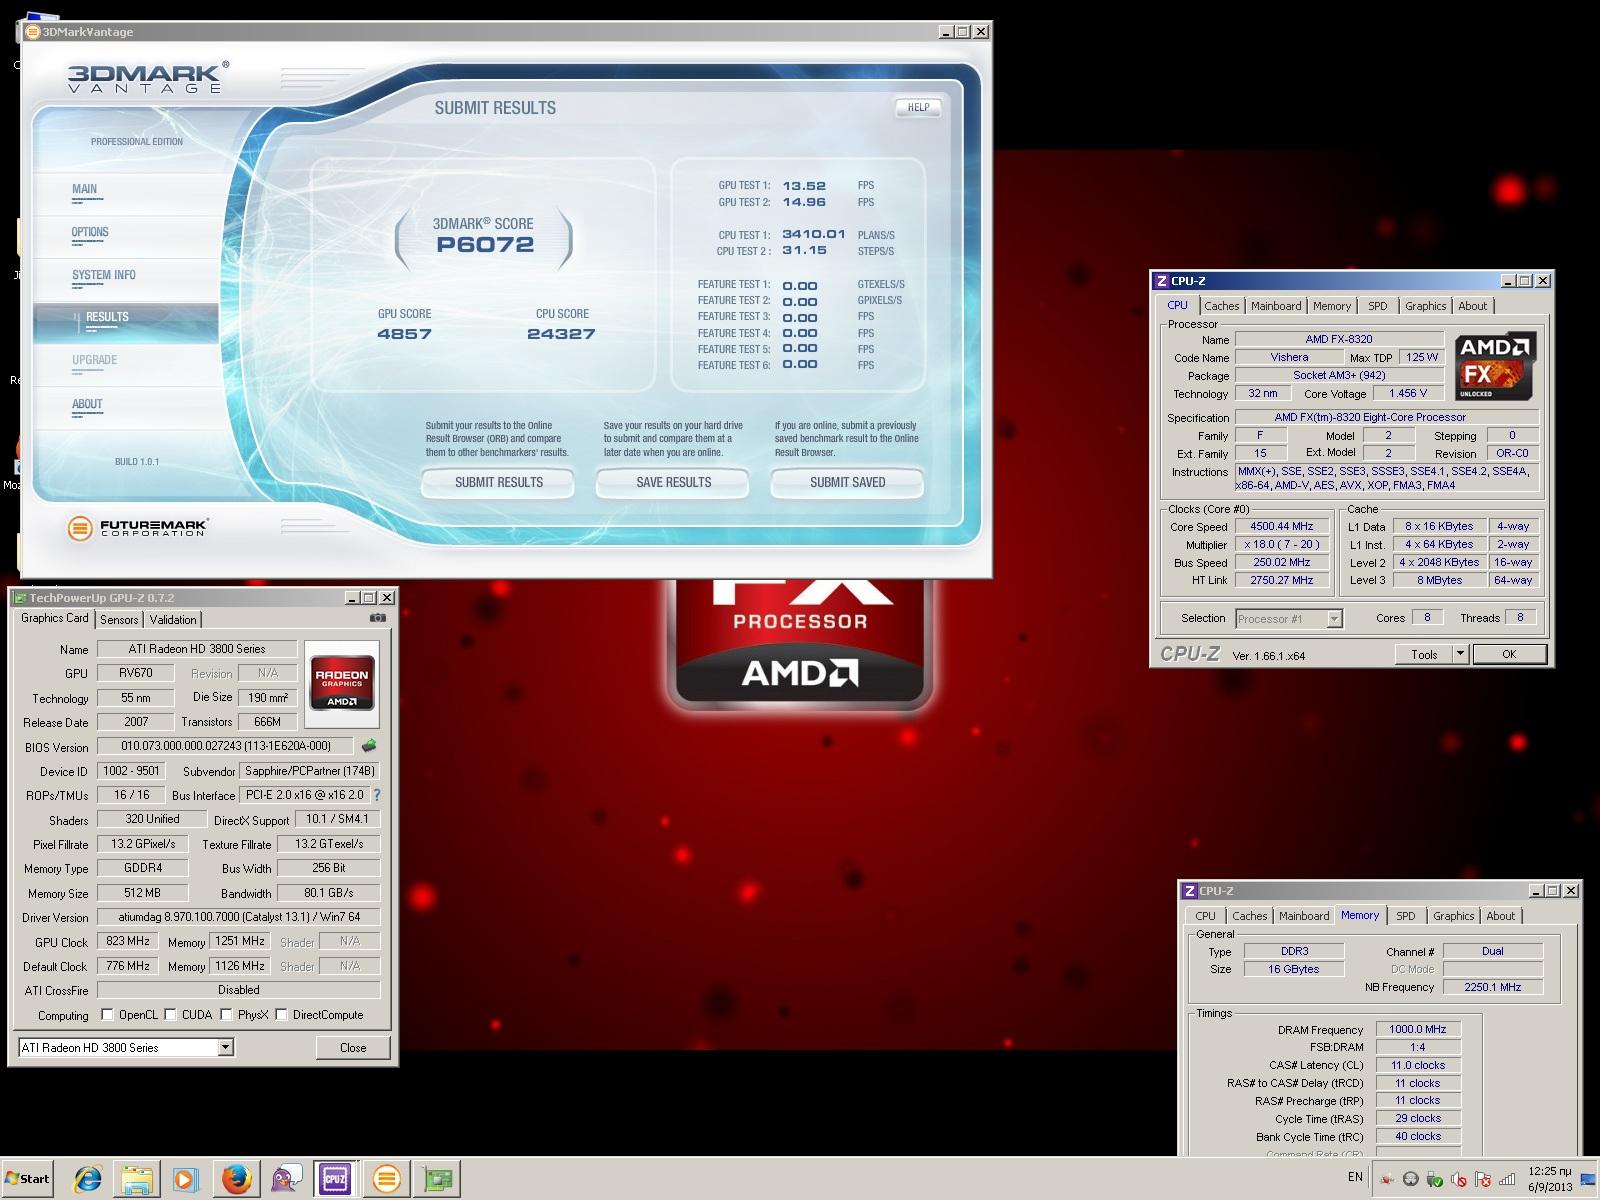The image size is (1600, 1200).
Task: Open Firefox from the taskbar
Action: pyautogui.click(x=236, y=1179)
